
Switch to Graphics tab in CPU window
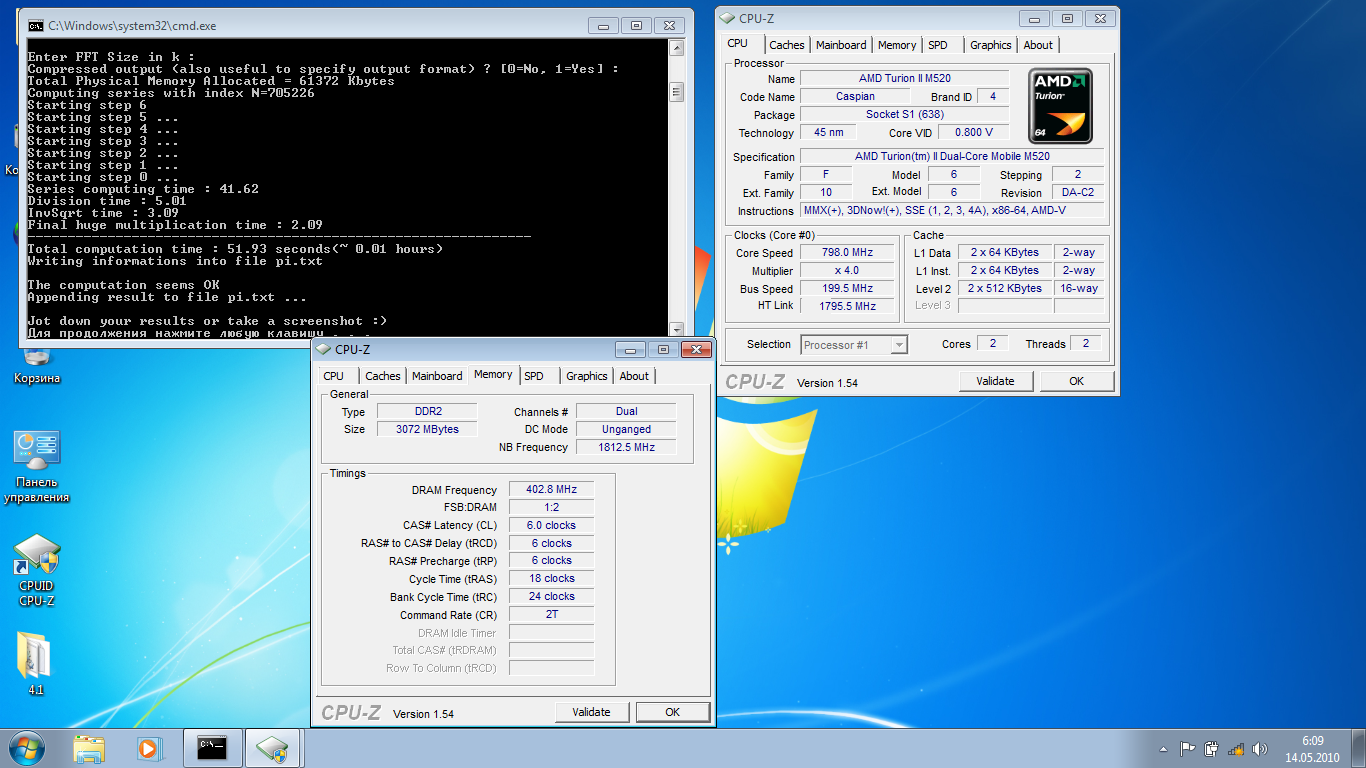(x=991, y=45)
